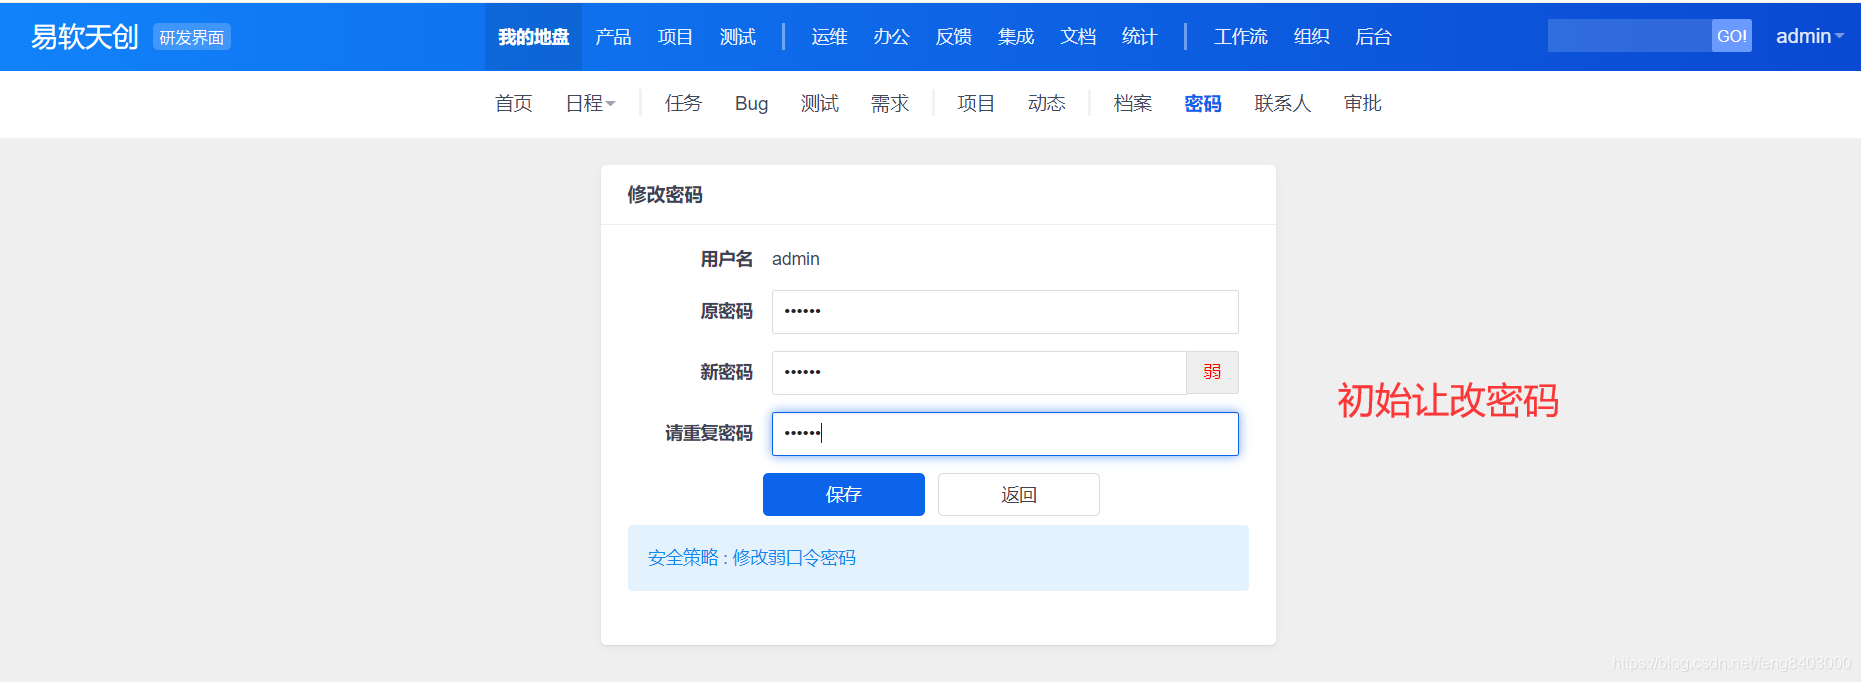Click the 安全策略 修改弱口令密码 notice text
The height and width of the screenshot is (682, 1861).
[752, 558]
